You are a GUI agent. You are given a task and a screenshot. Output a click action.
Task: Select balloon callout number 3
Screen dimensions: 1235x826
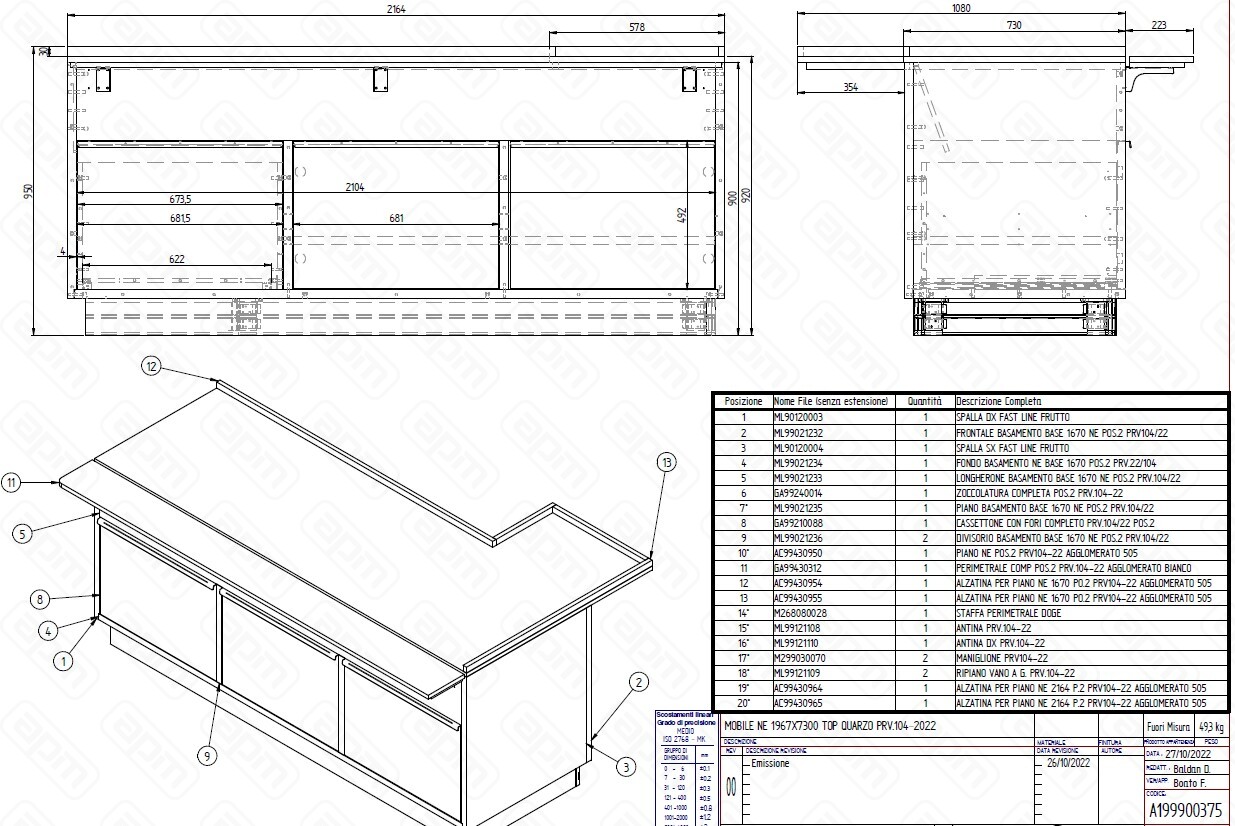coord(625,767)
